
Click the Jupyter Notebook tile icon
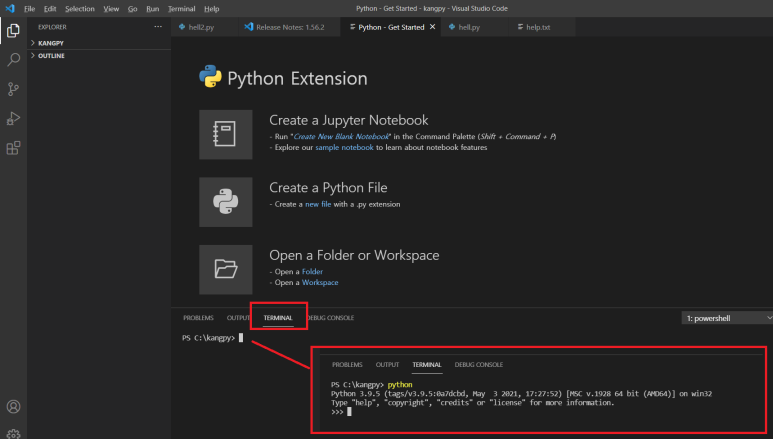tap(226, 135)
